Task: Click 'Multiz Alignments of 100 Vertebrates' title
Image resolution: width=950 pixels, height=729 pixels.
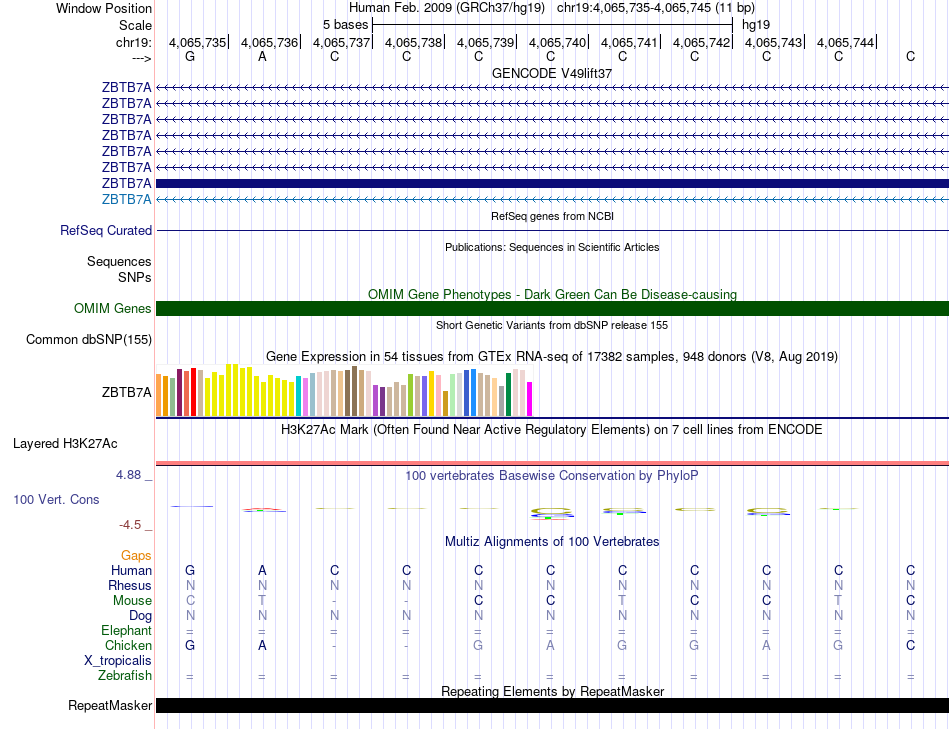Action: pos(552,542)
